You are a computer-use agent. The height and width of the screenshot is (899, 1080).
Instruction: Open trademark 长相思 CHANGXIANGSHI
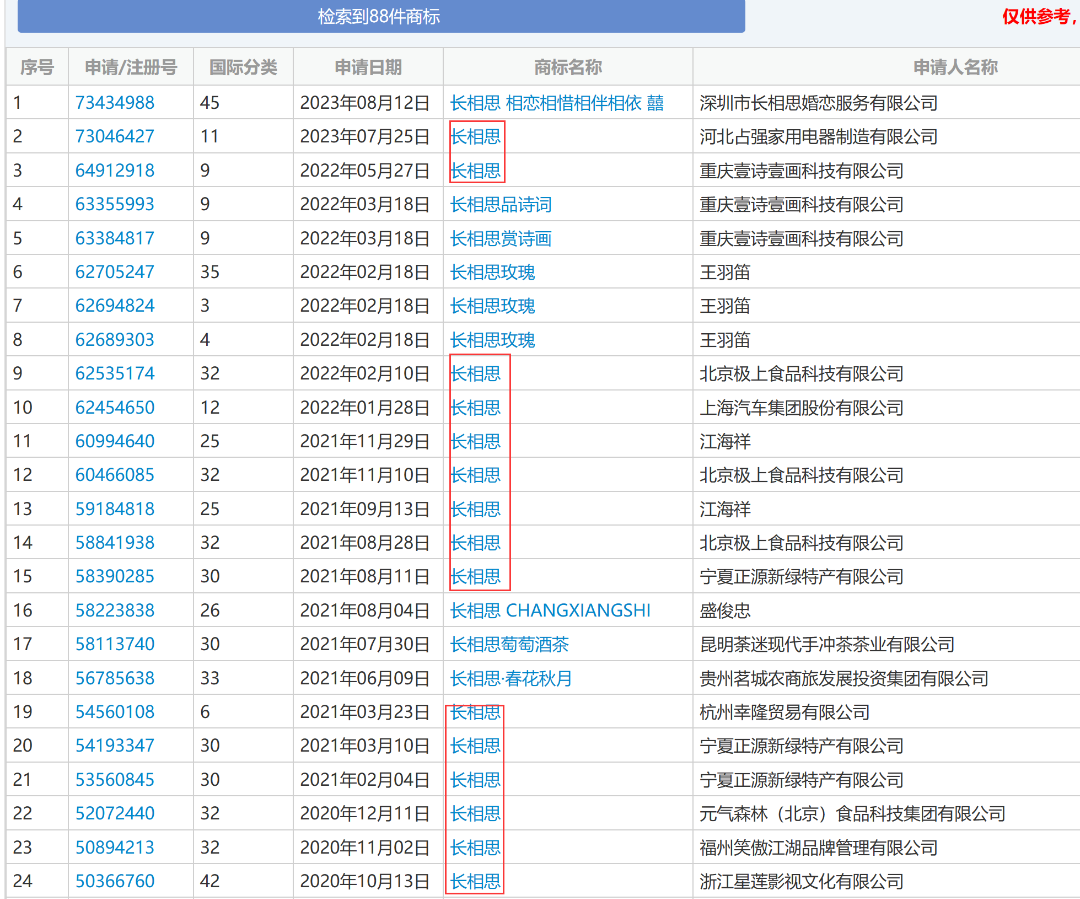coord(550,610)
